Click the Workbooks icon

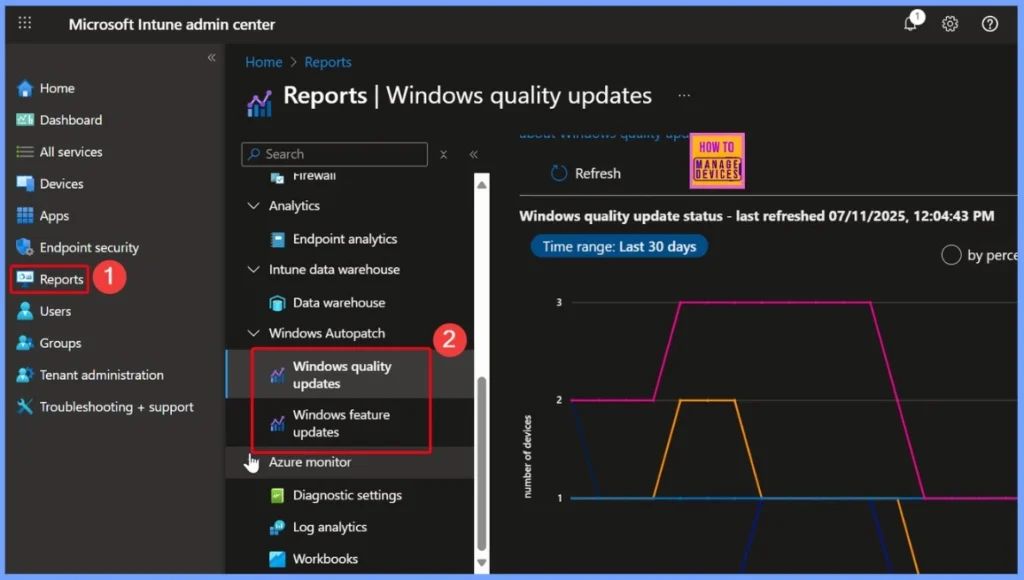coord(278,559)
